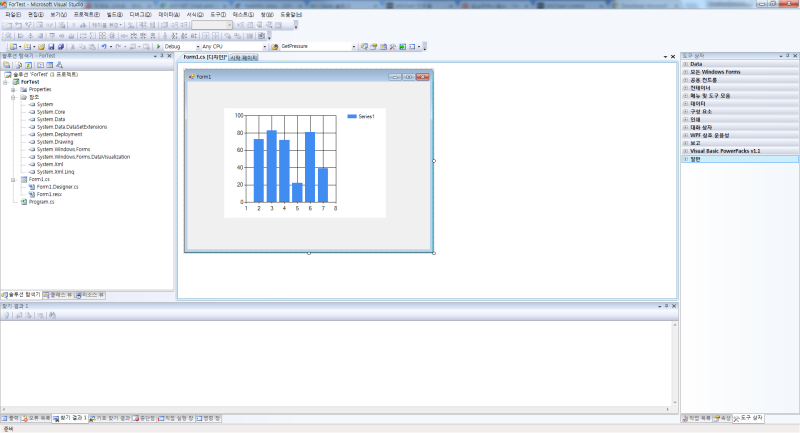Click Solution Explorer Properties icon
Viewport: 800px width, 433px height.
tap(7, 65)
